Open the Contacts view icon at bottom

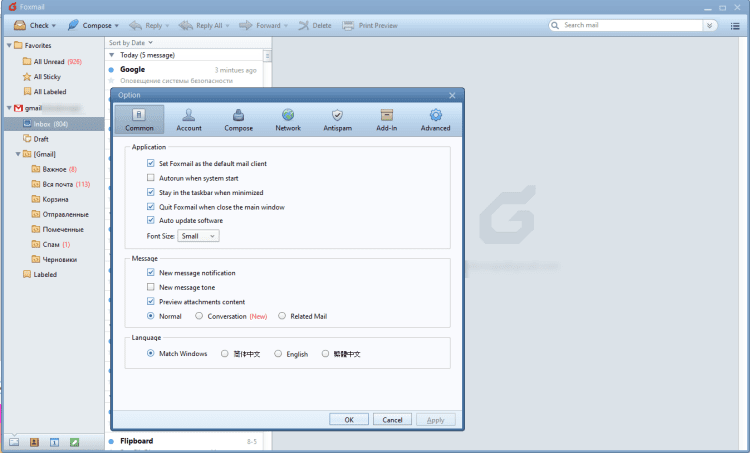click(x=34, y=442)
